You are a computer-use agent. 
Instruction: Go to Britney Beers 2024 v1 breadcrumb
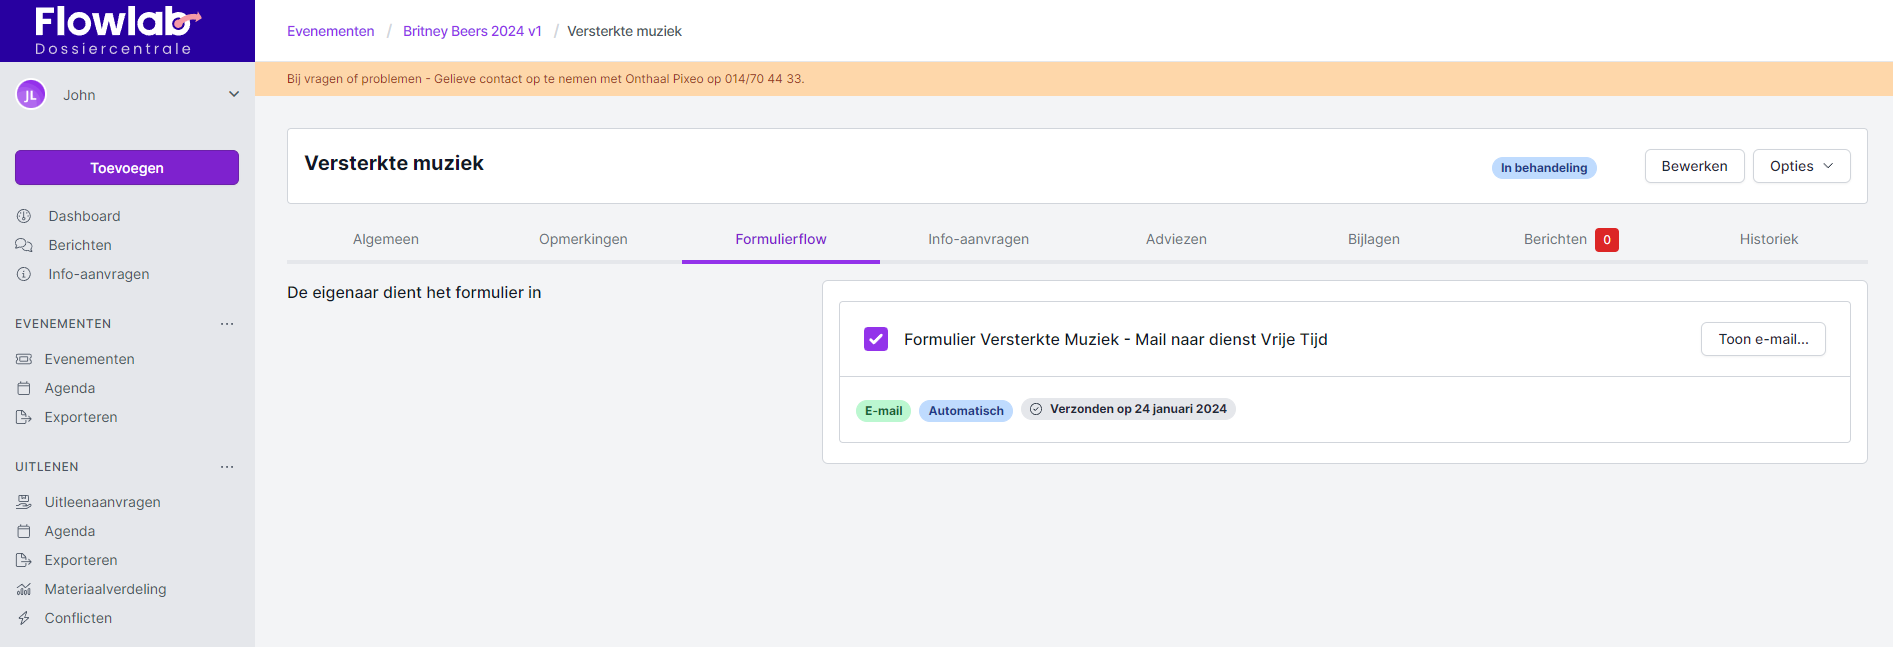coord(472,31)
